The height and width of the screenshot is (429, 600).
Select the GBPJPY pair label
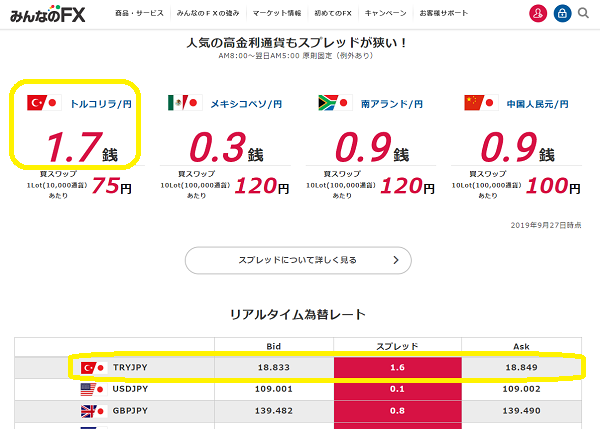(130, 411)
